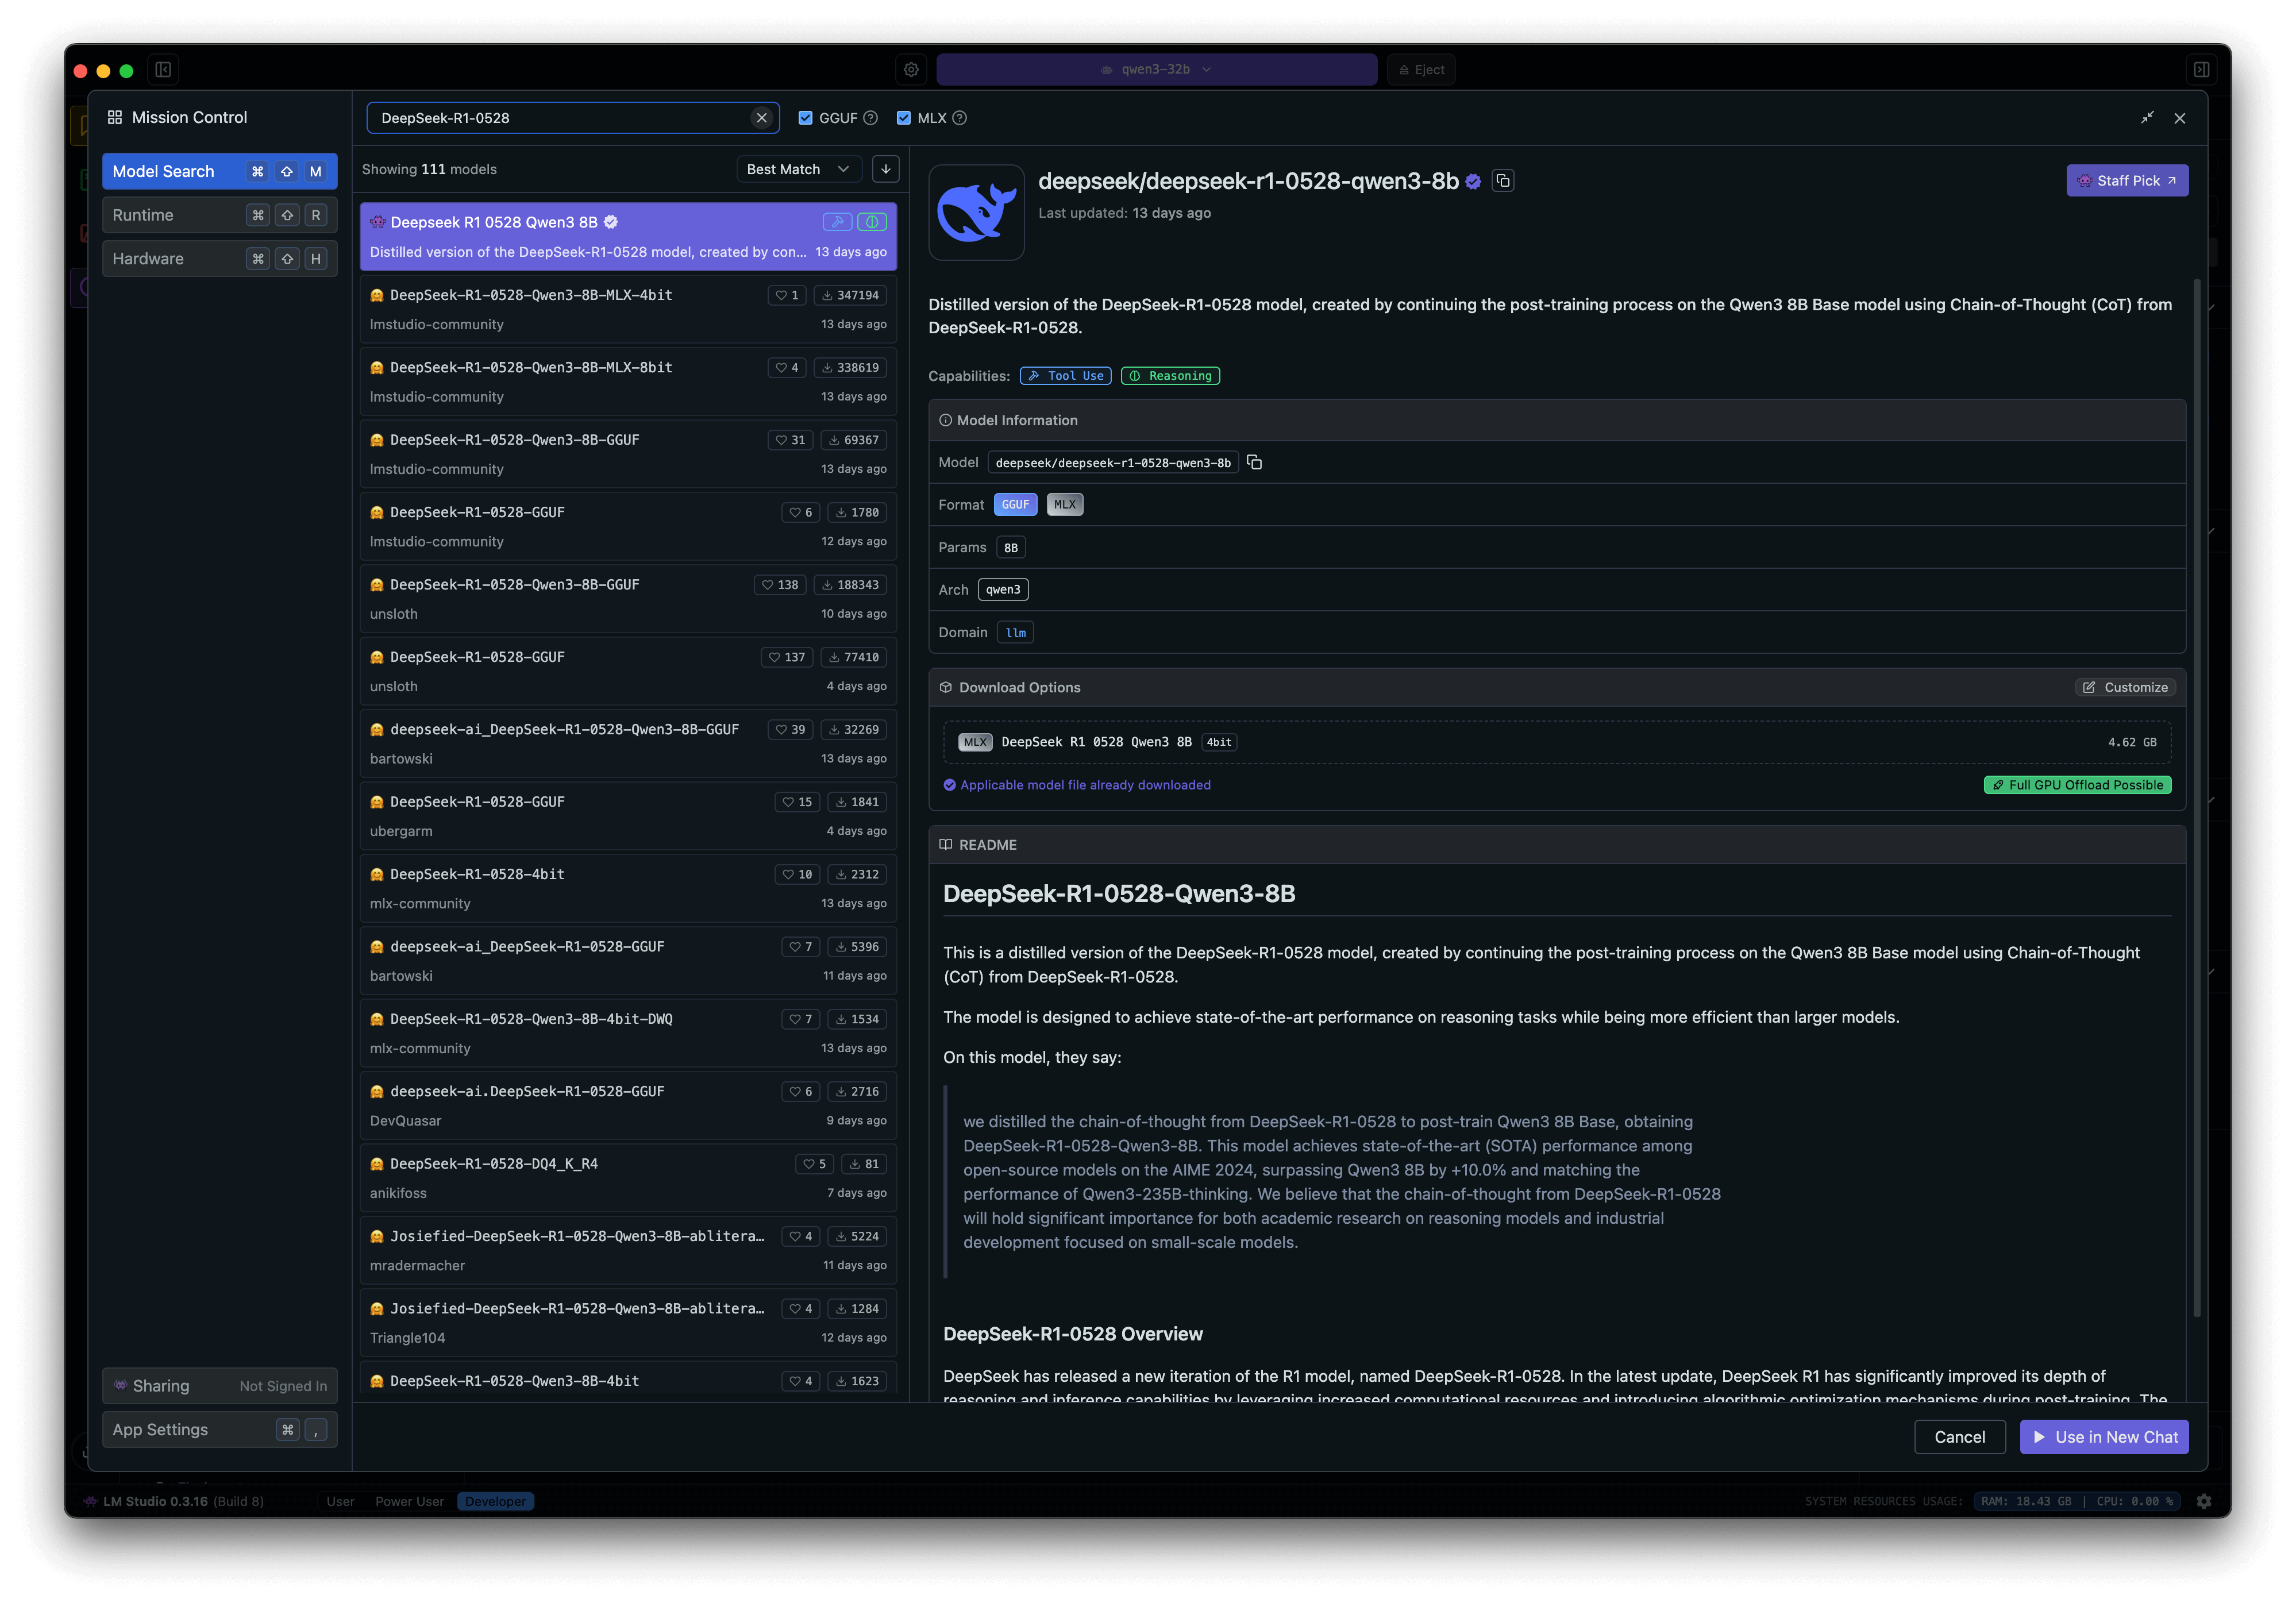
Task: Uncheck the GGUF format checkbox
Action: click(805, 118)
